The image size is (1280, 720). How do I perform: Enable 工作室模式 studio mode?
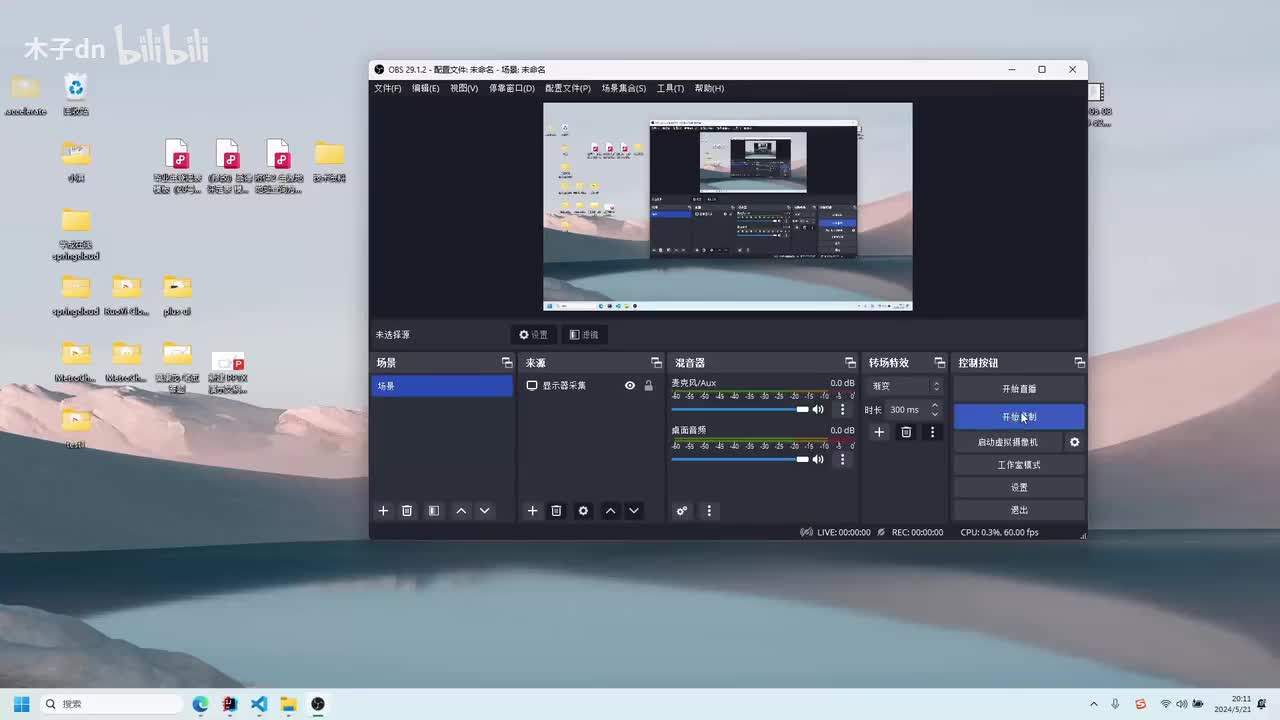(1019, 465)
